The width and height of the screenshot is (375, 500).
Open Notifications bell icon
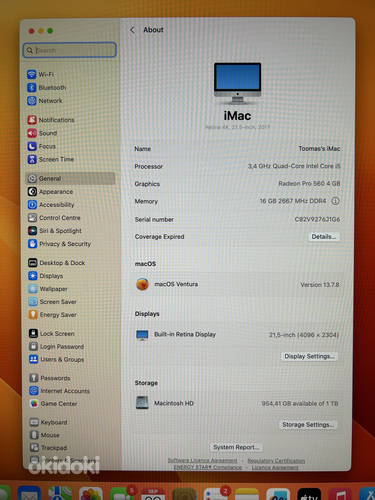tap(32, 120)
